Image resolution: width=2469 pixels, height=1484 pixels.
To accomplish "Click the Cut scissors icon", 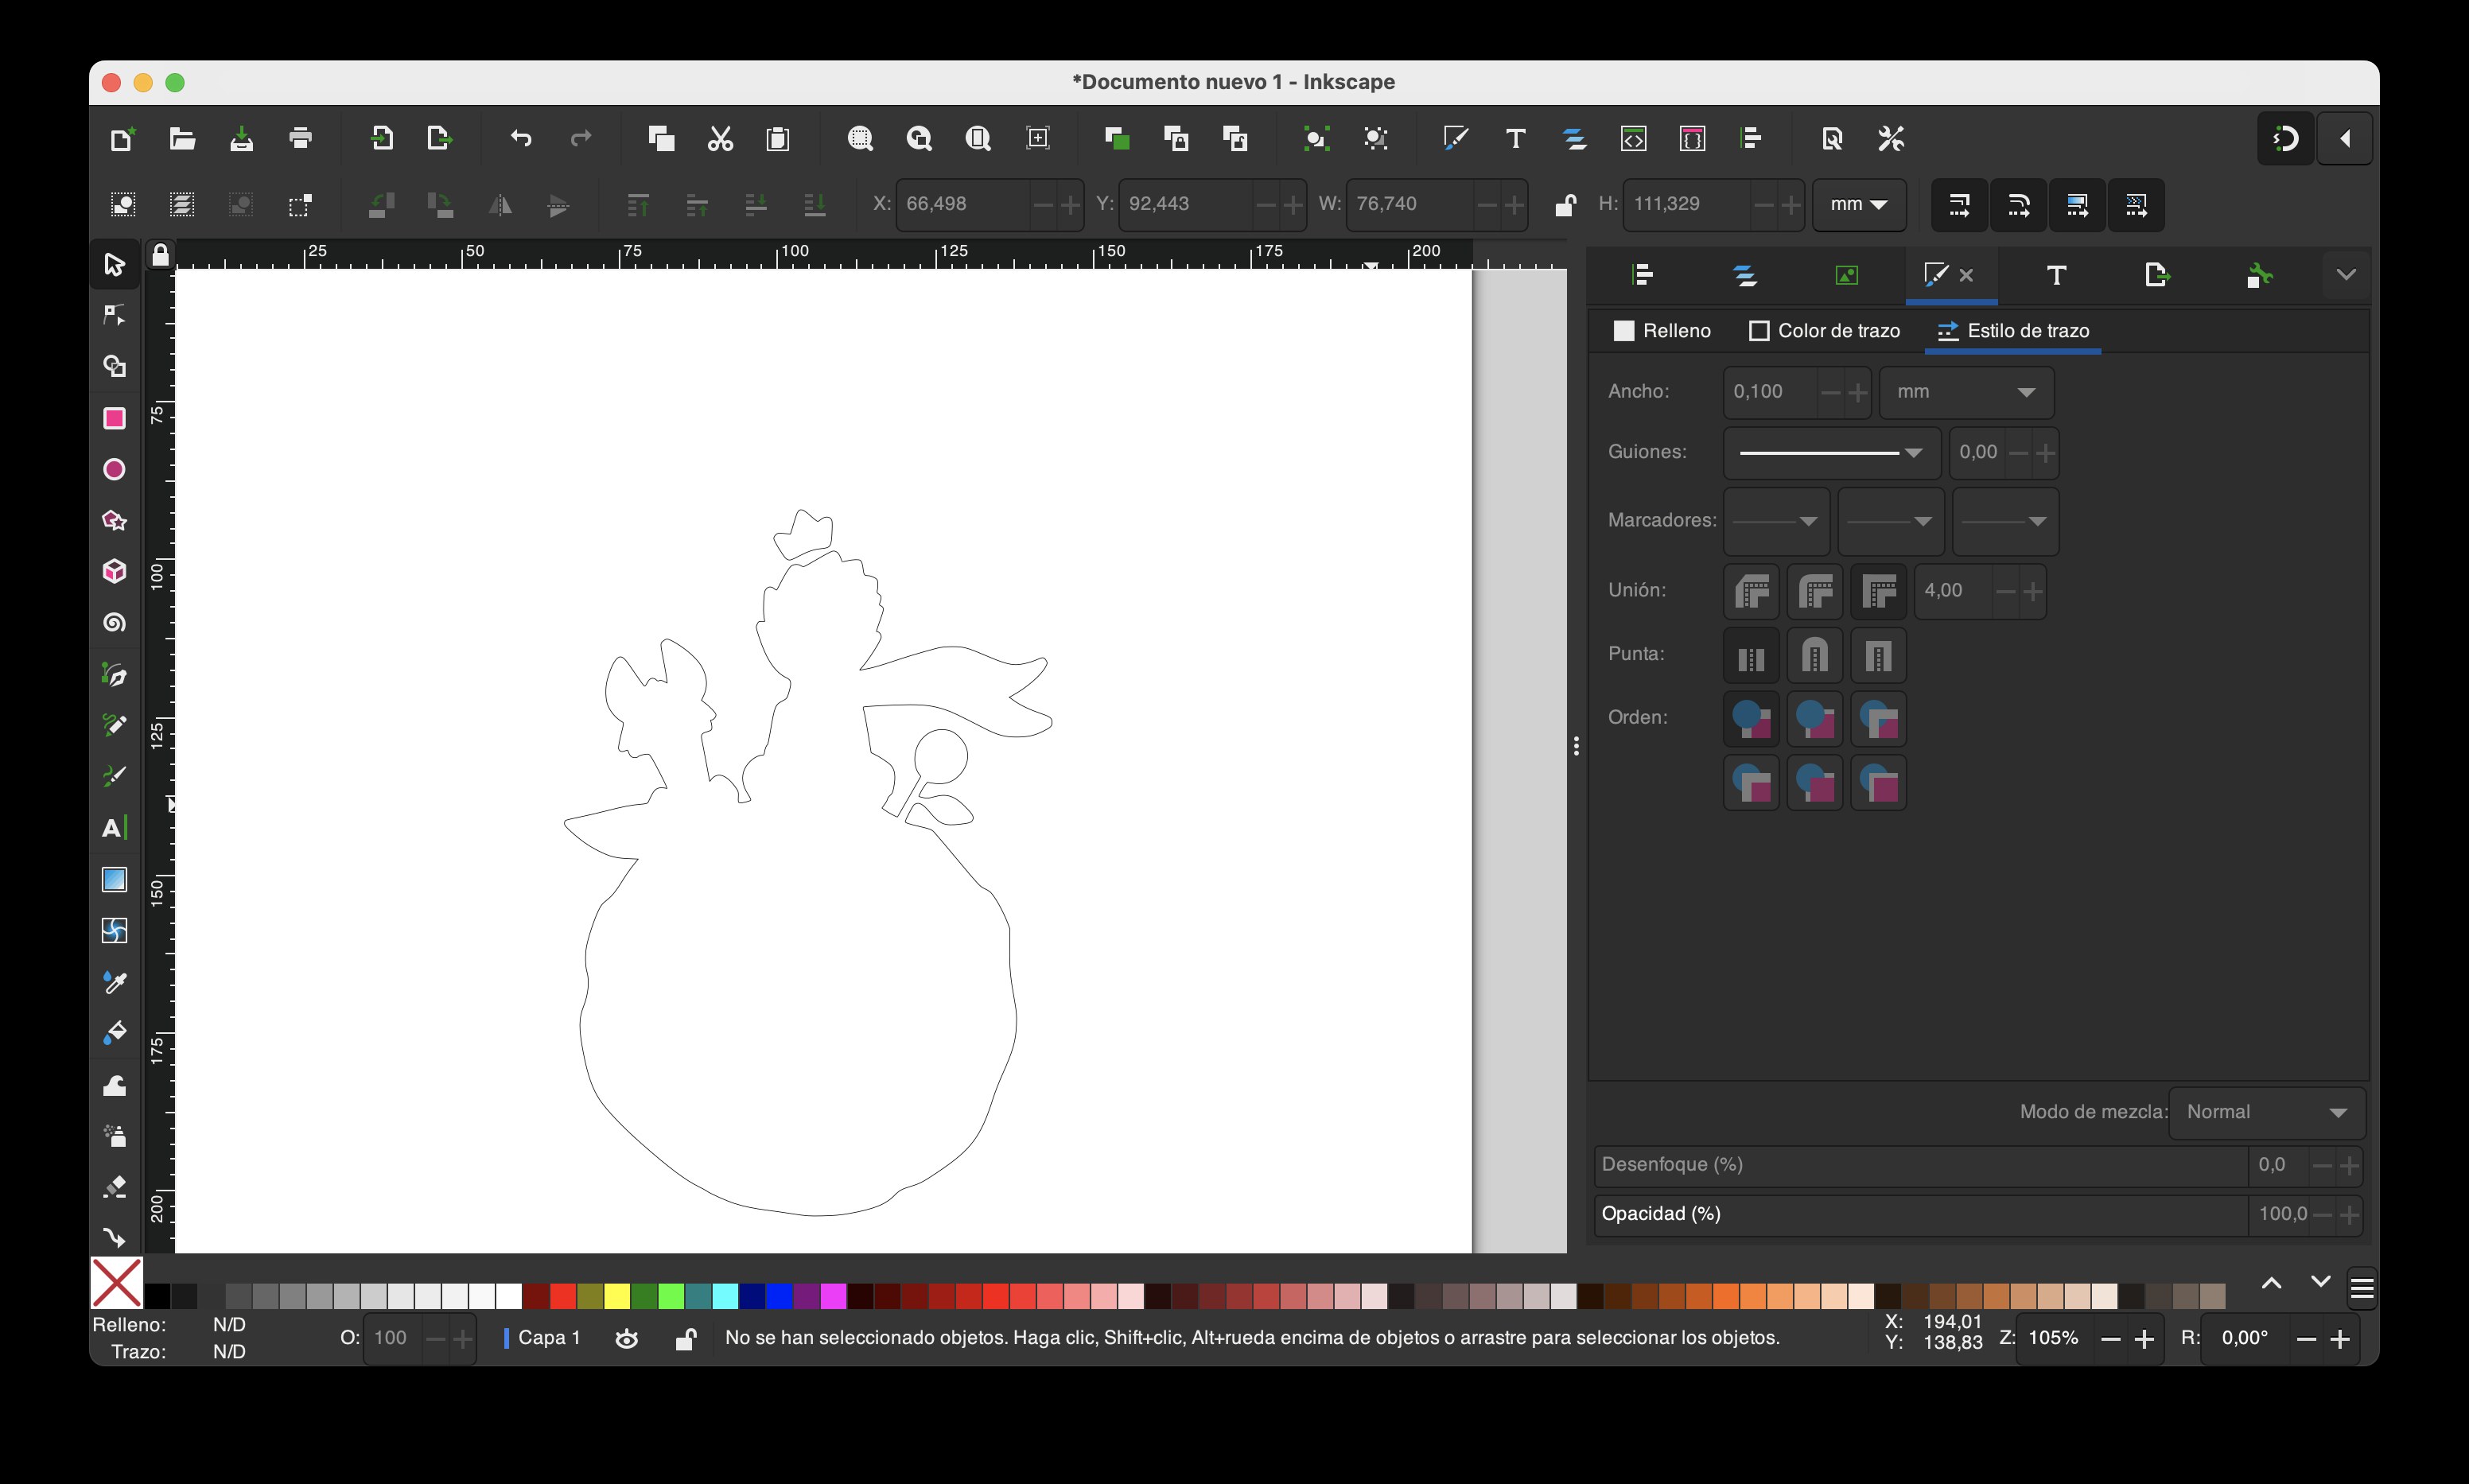I will (x=720, y=138).
